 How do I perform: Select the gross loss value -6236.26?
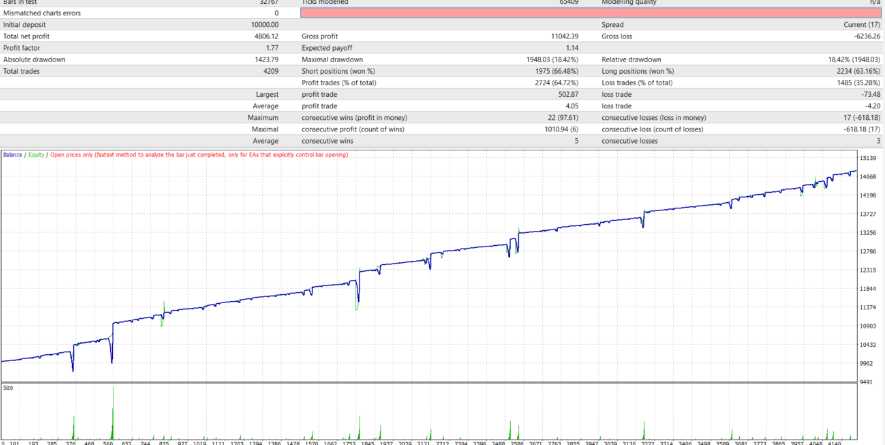[x=867, y=36]
